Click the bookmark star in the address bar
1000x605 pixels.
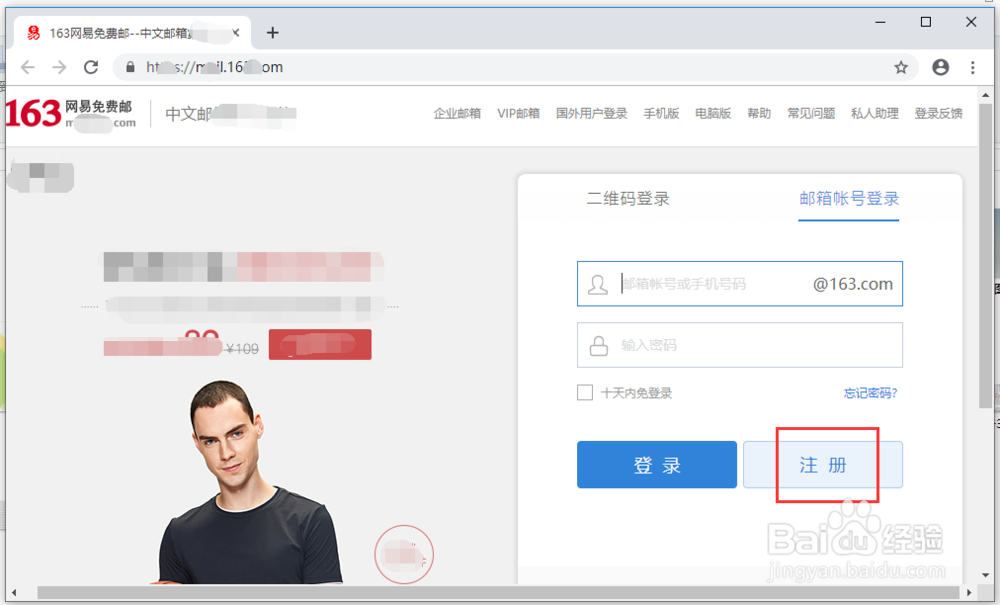coord(901,67)
